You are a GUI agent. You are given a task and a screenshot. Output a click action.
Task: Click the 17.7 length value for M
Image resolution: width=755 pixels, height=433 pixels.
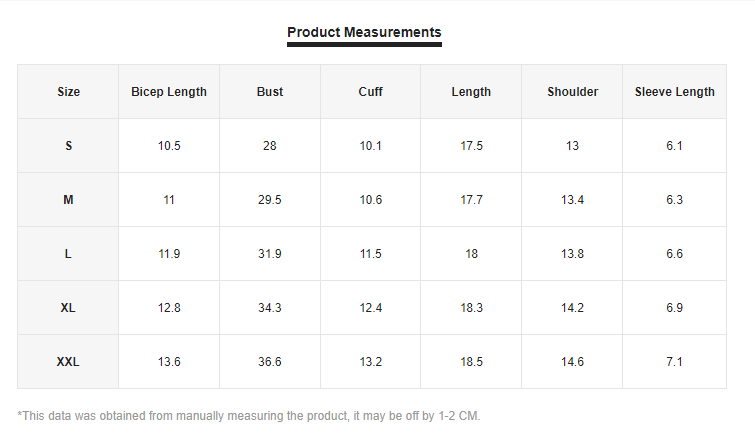471,200
